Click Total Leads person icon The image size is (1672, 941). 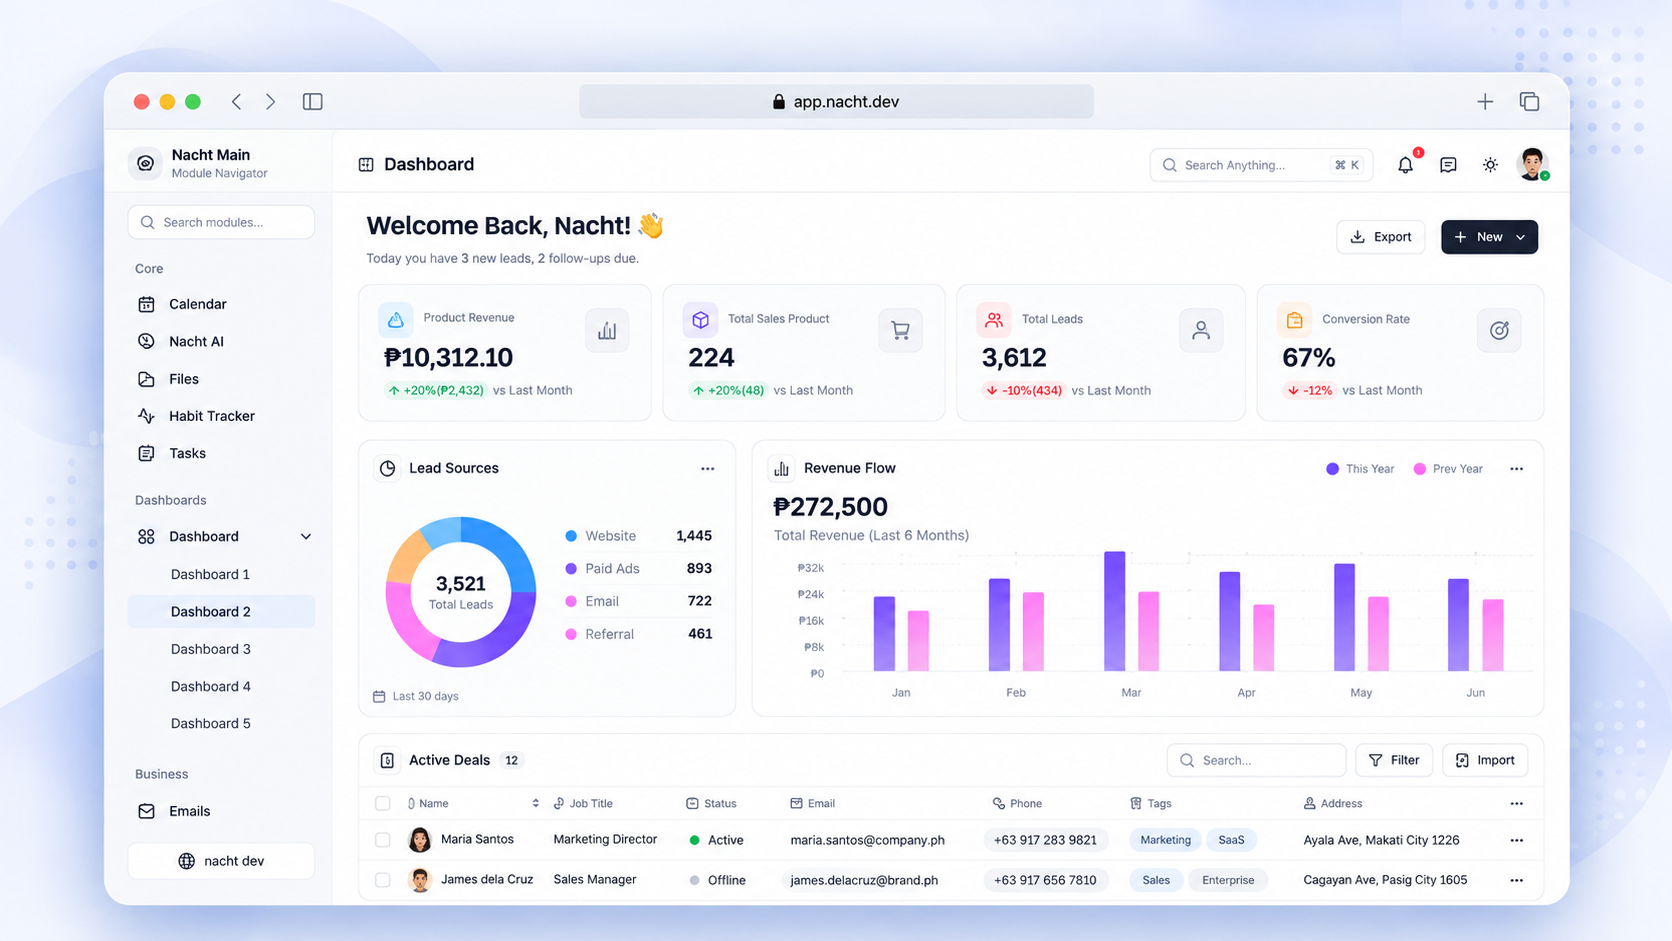(x=1201, y=331)
